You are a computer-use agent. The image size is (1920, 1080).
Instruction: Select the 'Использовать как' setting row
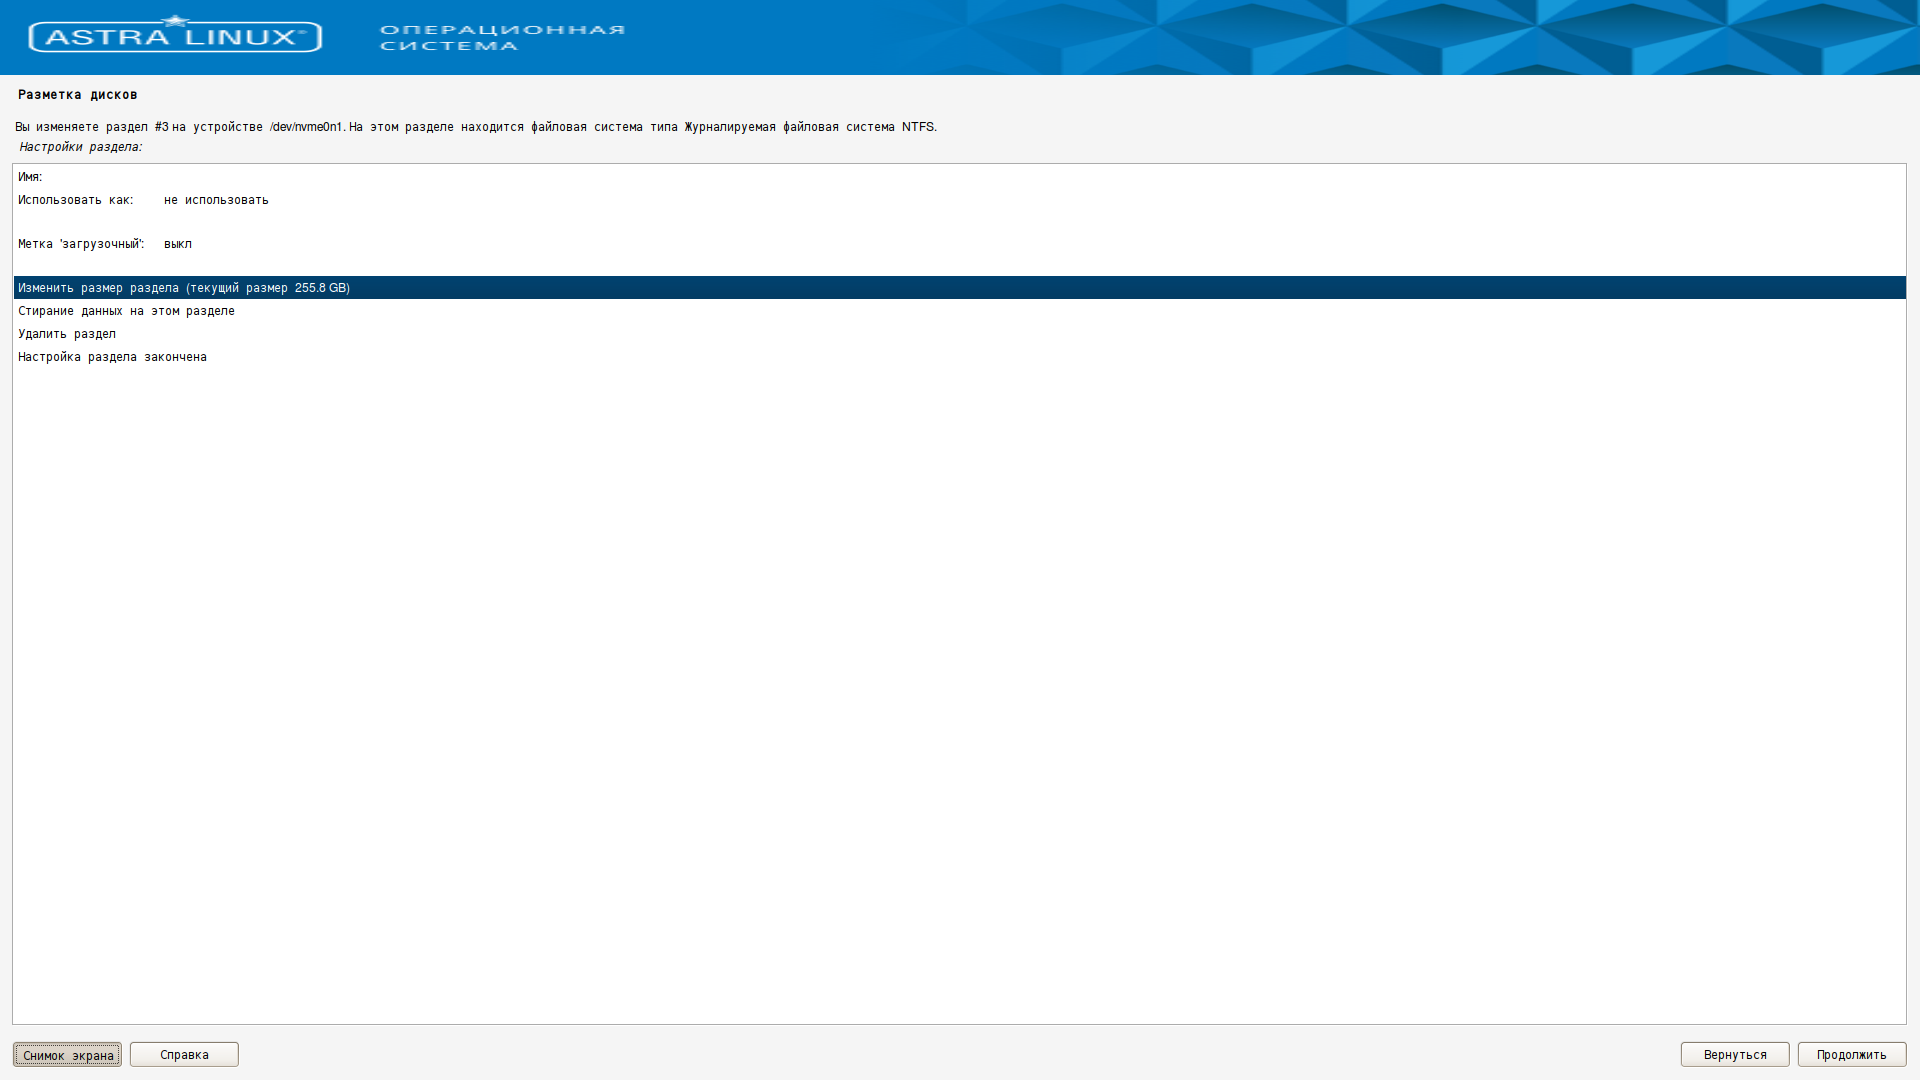pos(959,200)
